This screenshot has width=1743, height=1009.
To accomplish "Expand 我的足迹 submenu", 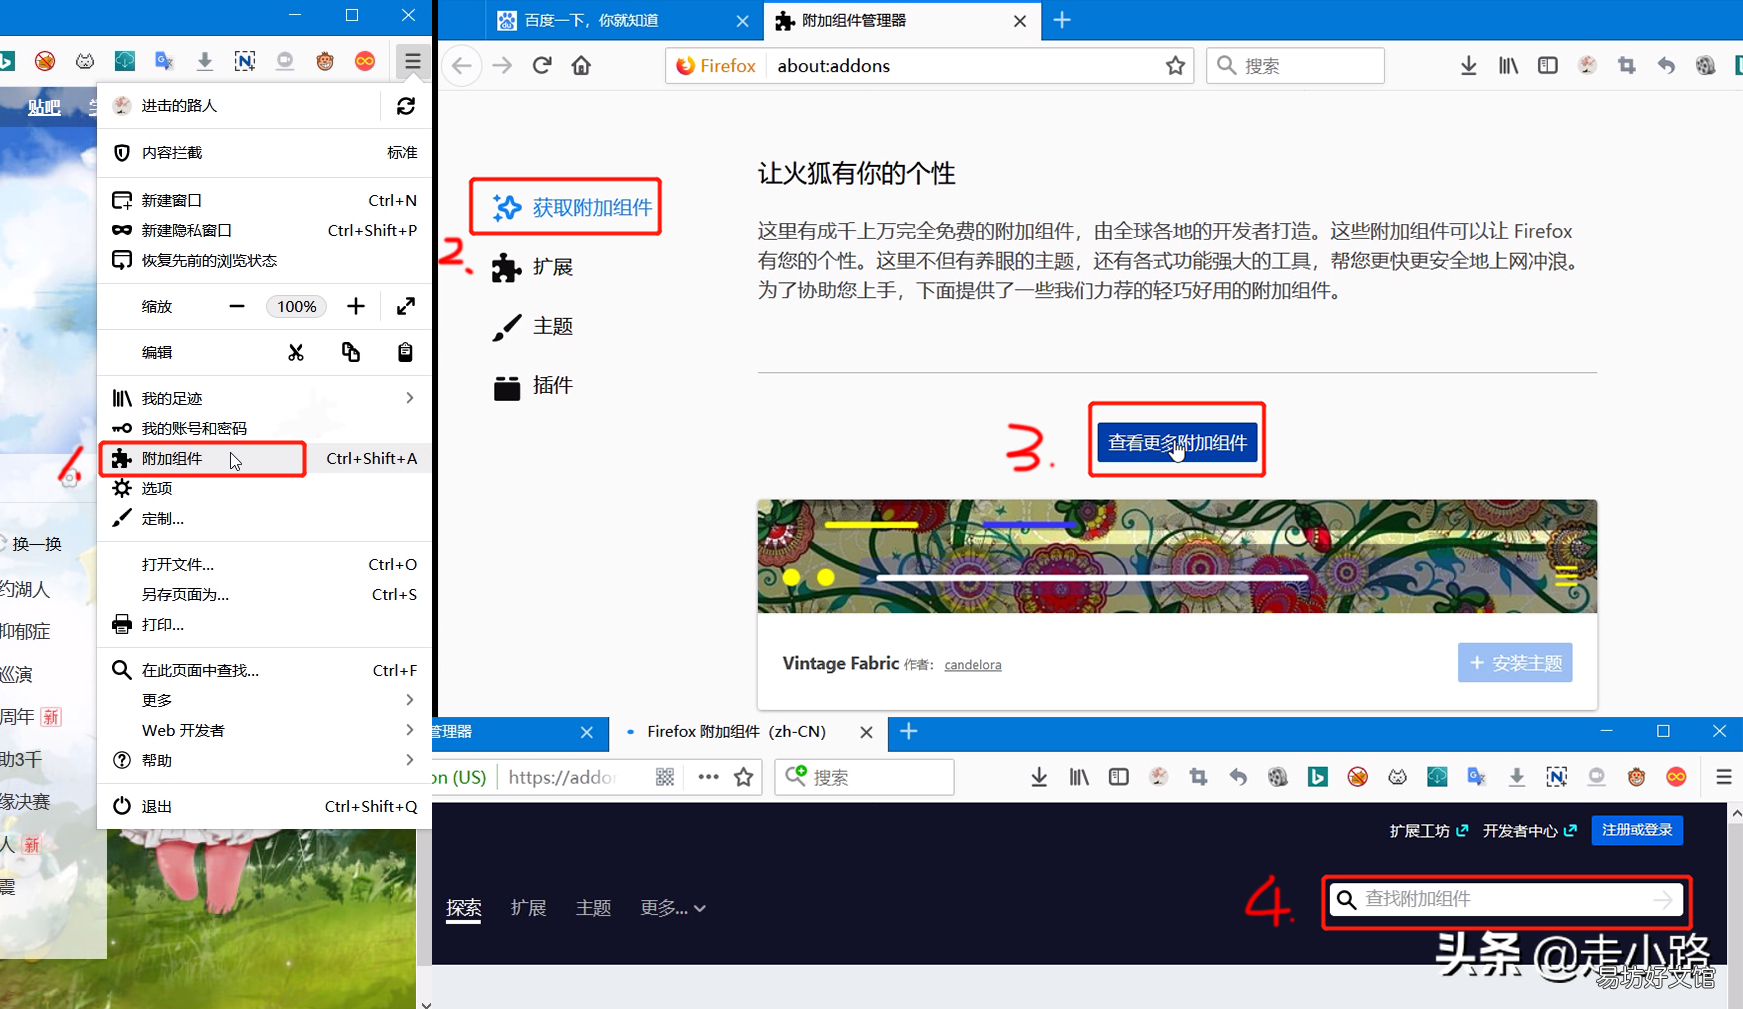I will pyautogui.click(x=265, y=398).
